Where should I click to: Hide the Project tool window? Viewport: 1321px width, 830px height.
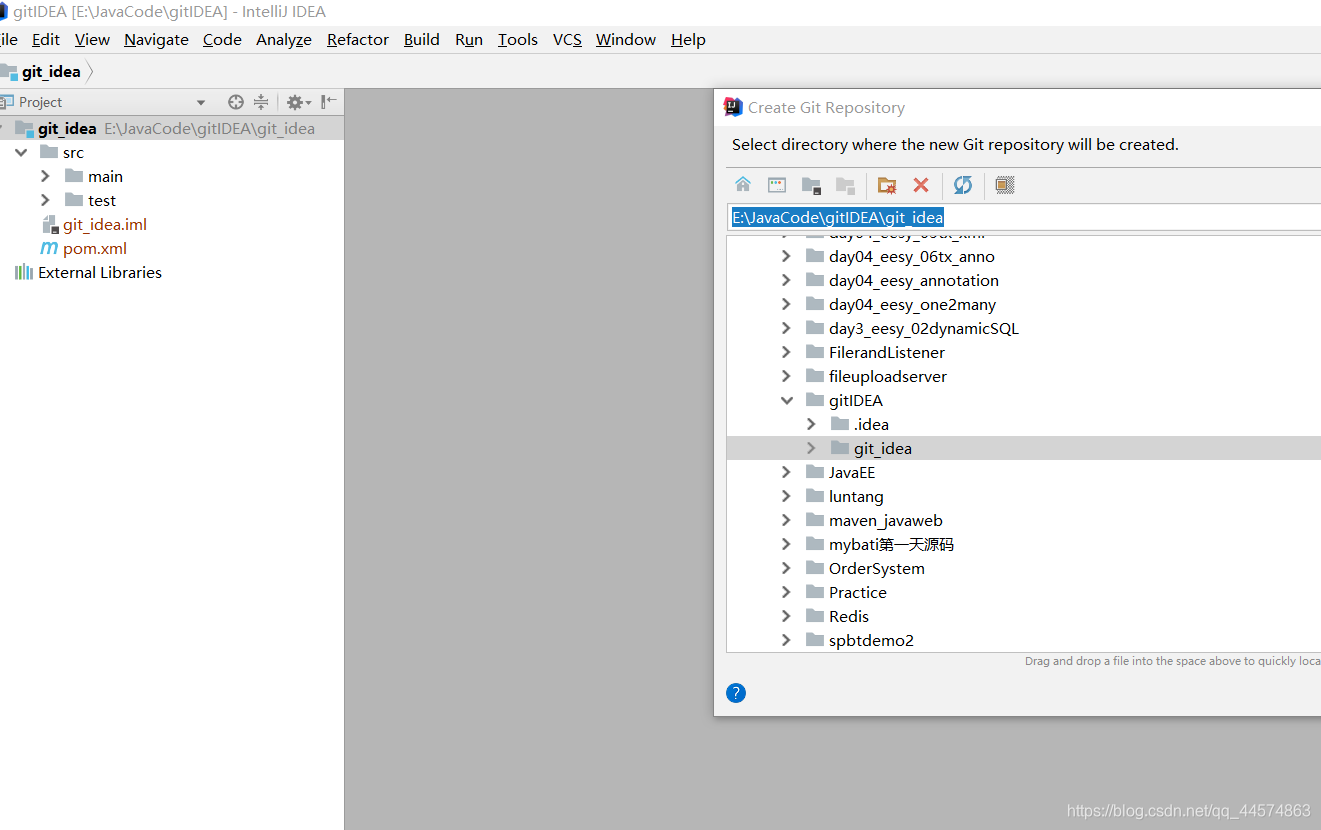(x=329, y=102)
